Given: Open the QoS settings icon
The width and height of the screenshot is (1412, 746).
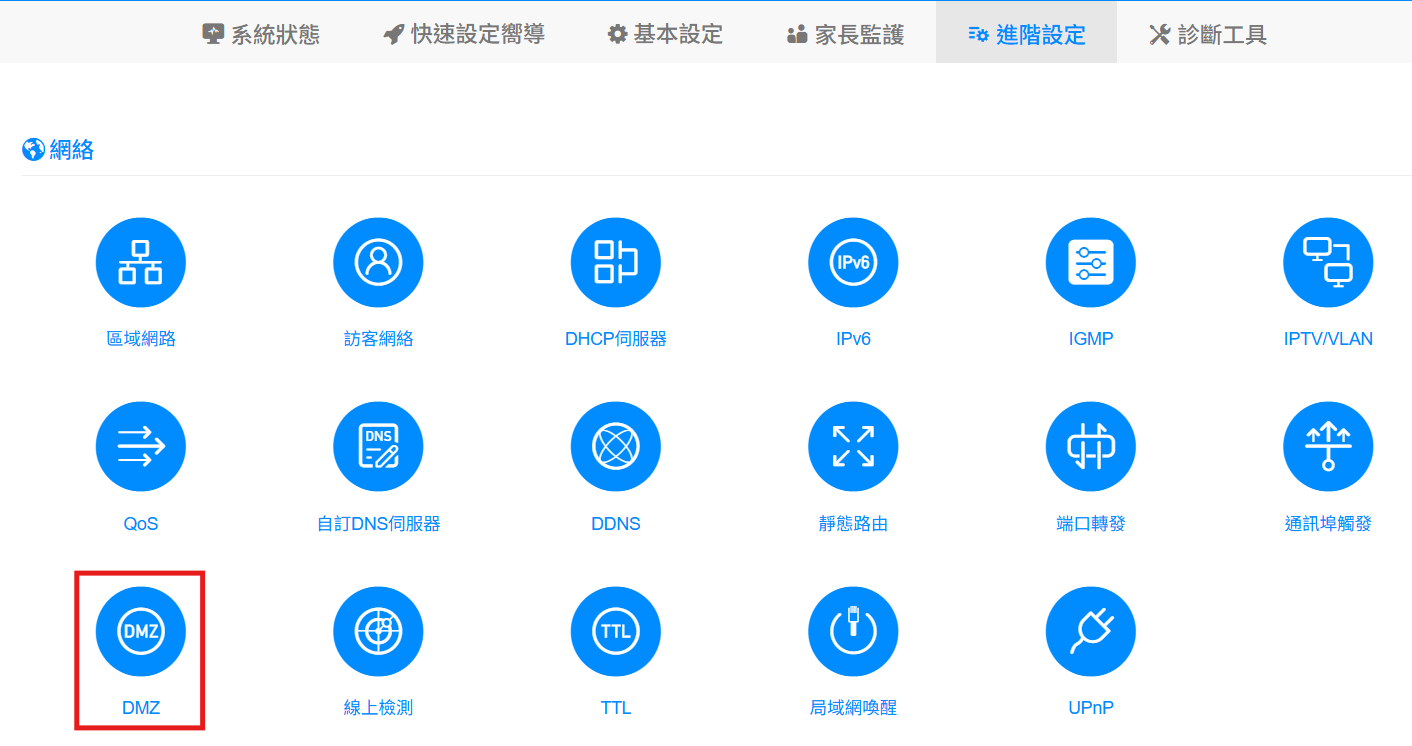Looking at the screenshot, I should [140, 446].
